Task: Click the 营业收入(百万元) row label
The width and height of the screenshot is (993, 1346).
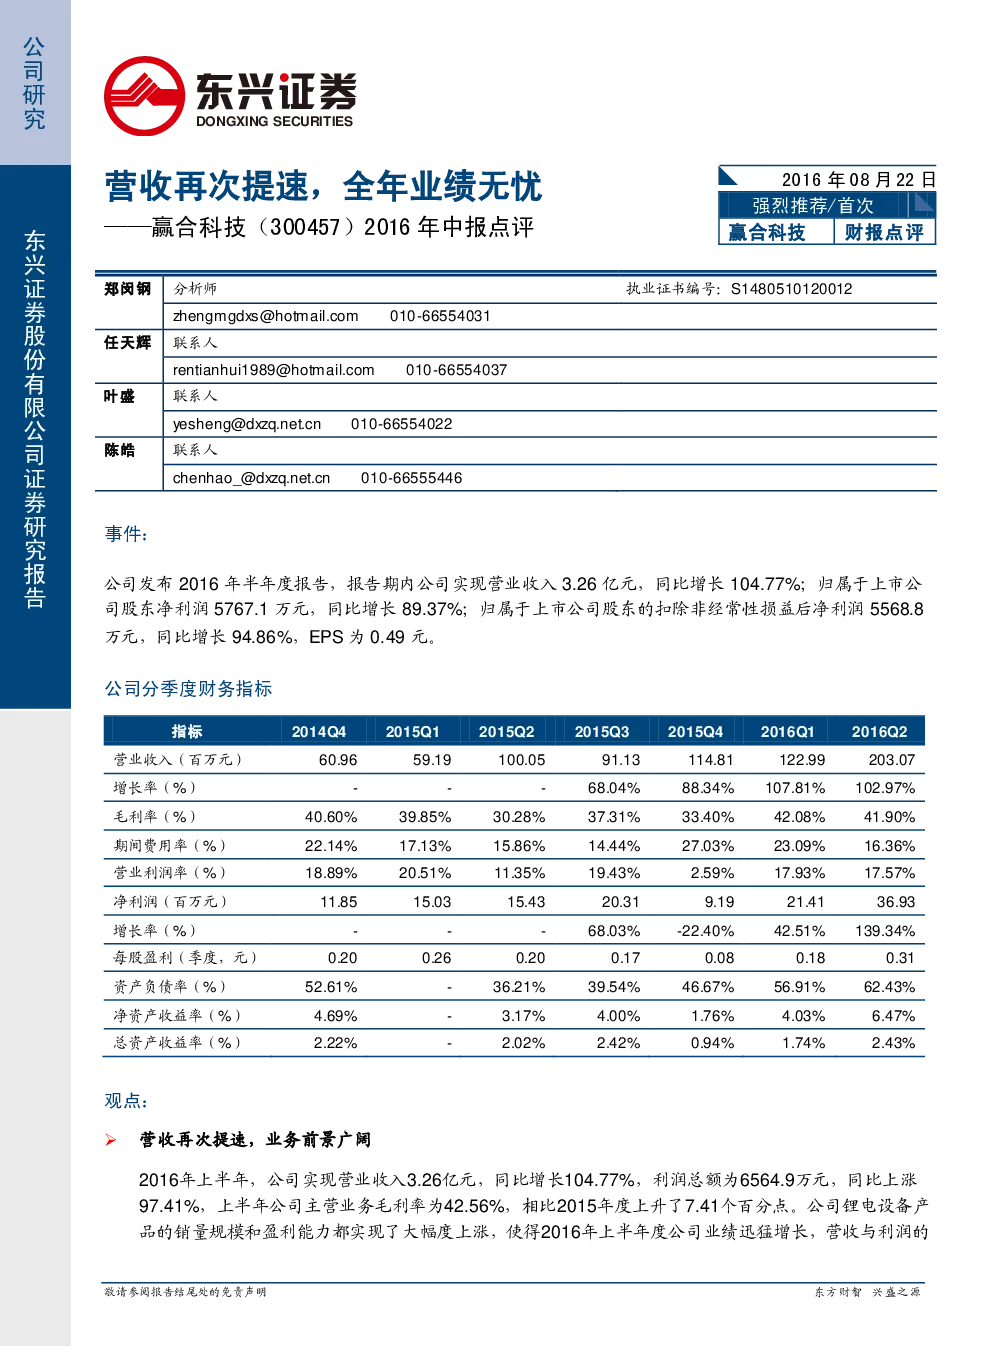Action: click(x=178, y=760)
